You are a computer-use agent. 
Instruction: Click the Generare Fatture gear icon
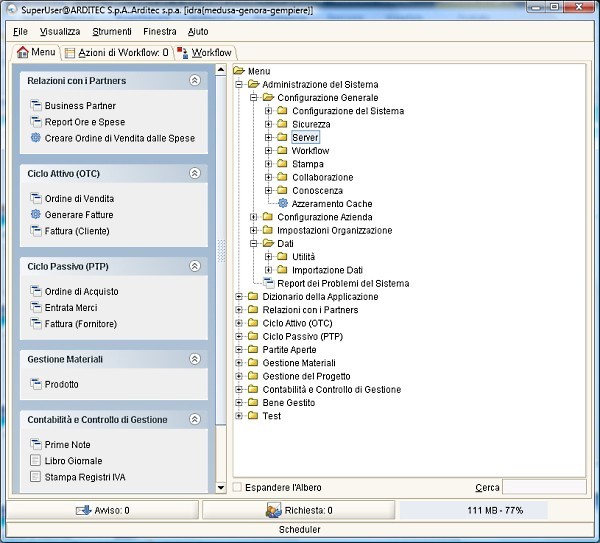click(x=36, y=215)
